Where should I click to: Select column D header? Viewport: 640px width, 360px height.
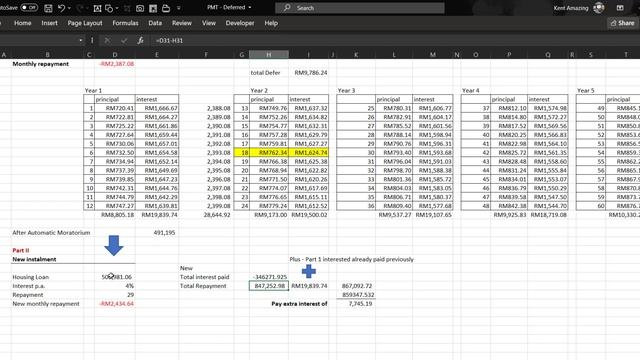coord(115,54)
